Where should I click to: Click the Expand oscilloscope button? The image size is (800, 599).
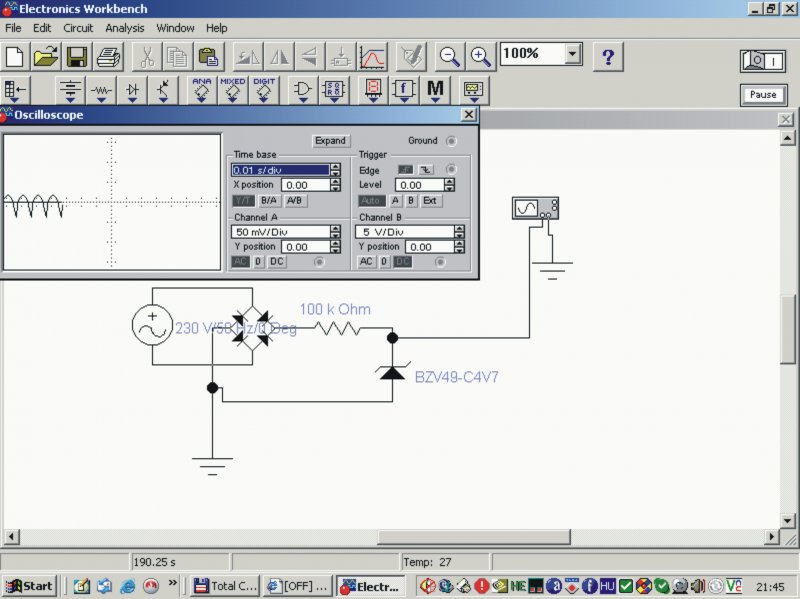(330, 140)
